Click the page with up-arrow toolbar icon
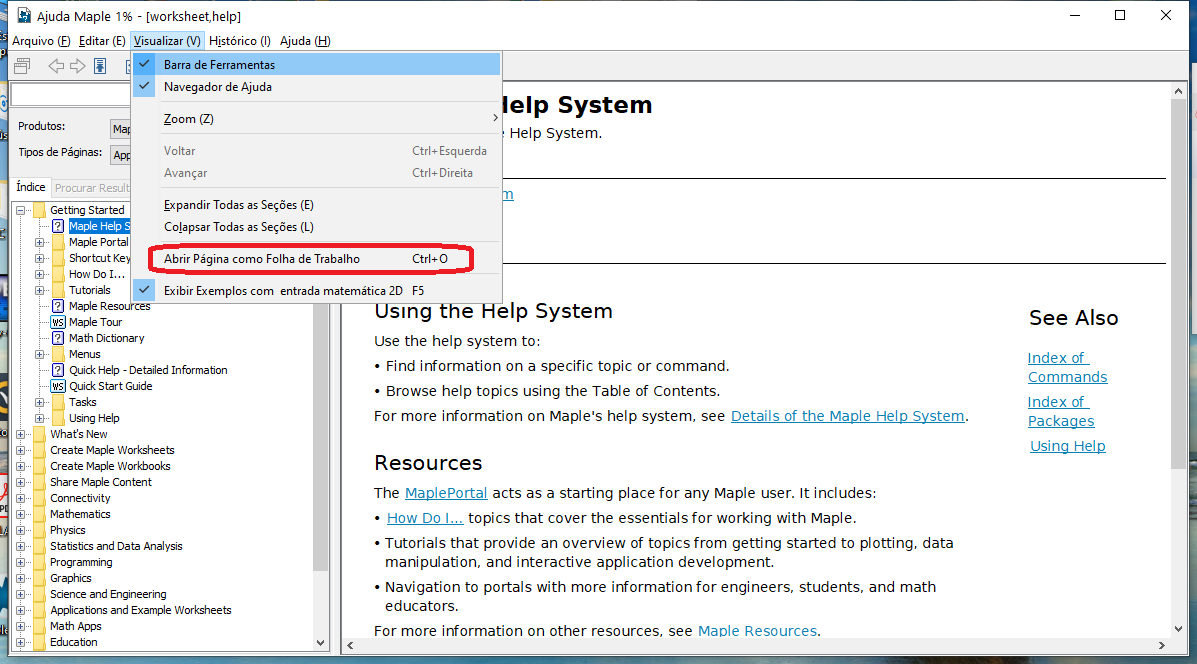This screenshot has height=664, width=1197. [100, 66]
